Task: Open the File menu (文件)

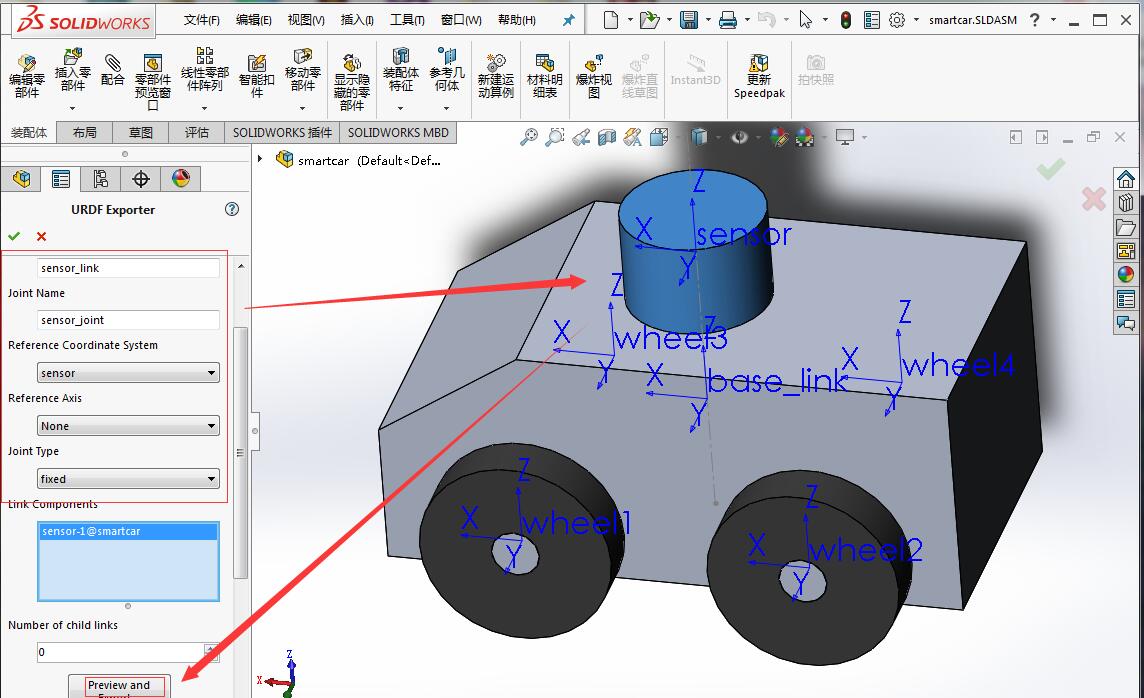Action: pos(201,20)
